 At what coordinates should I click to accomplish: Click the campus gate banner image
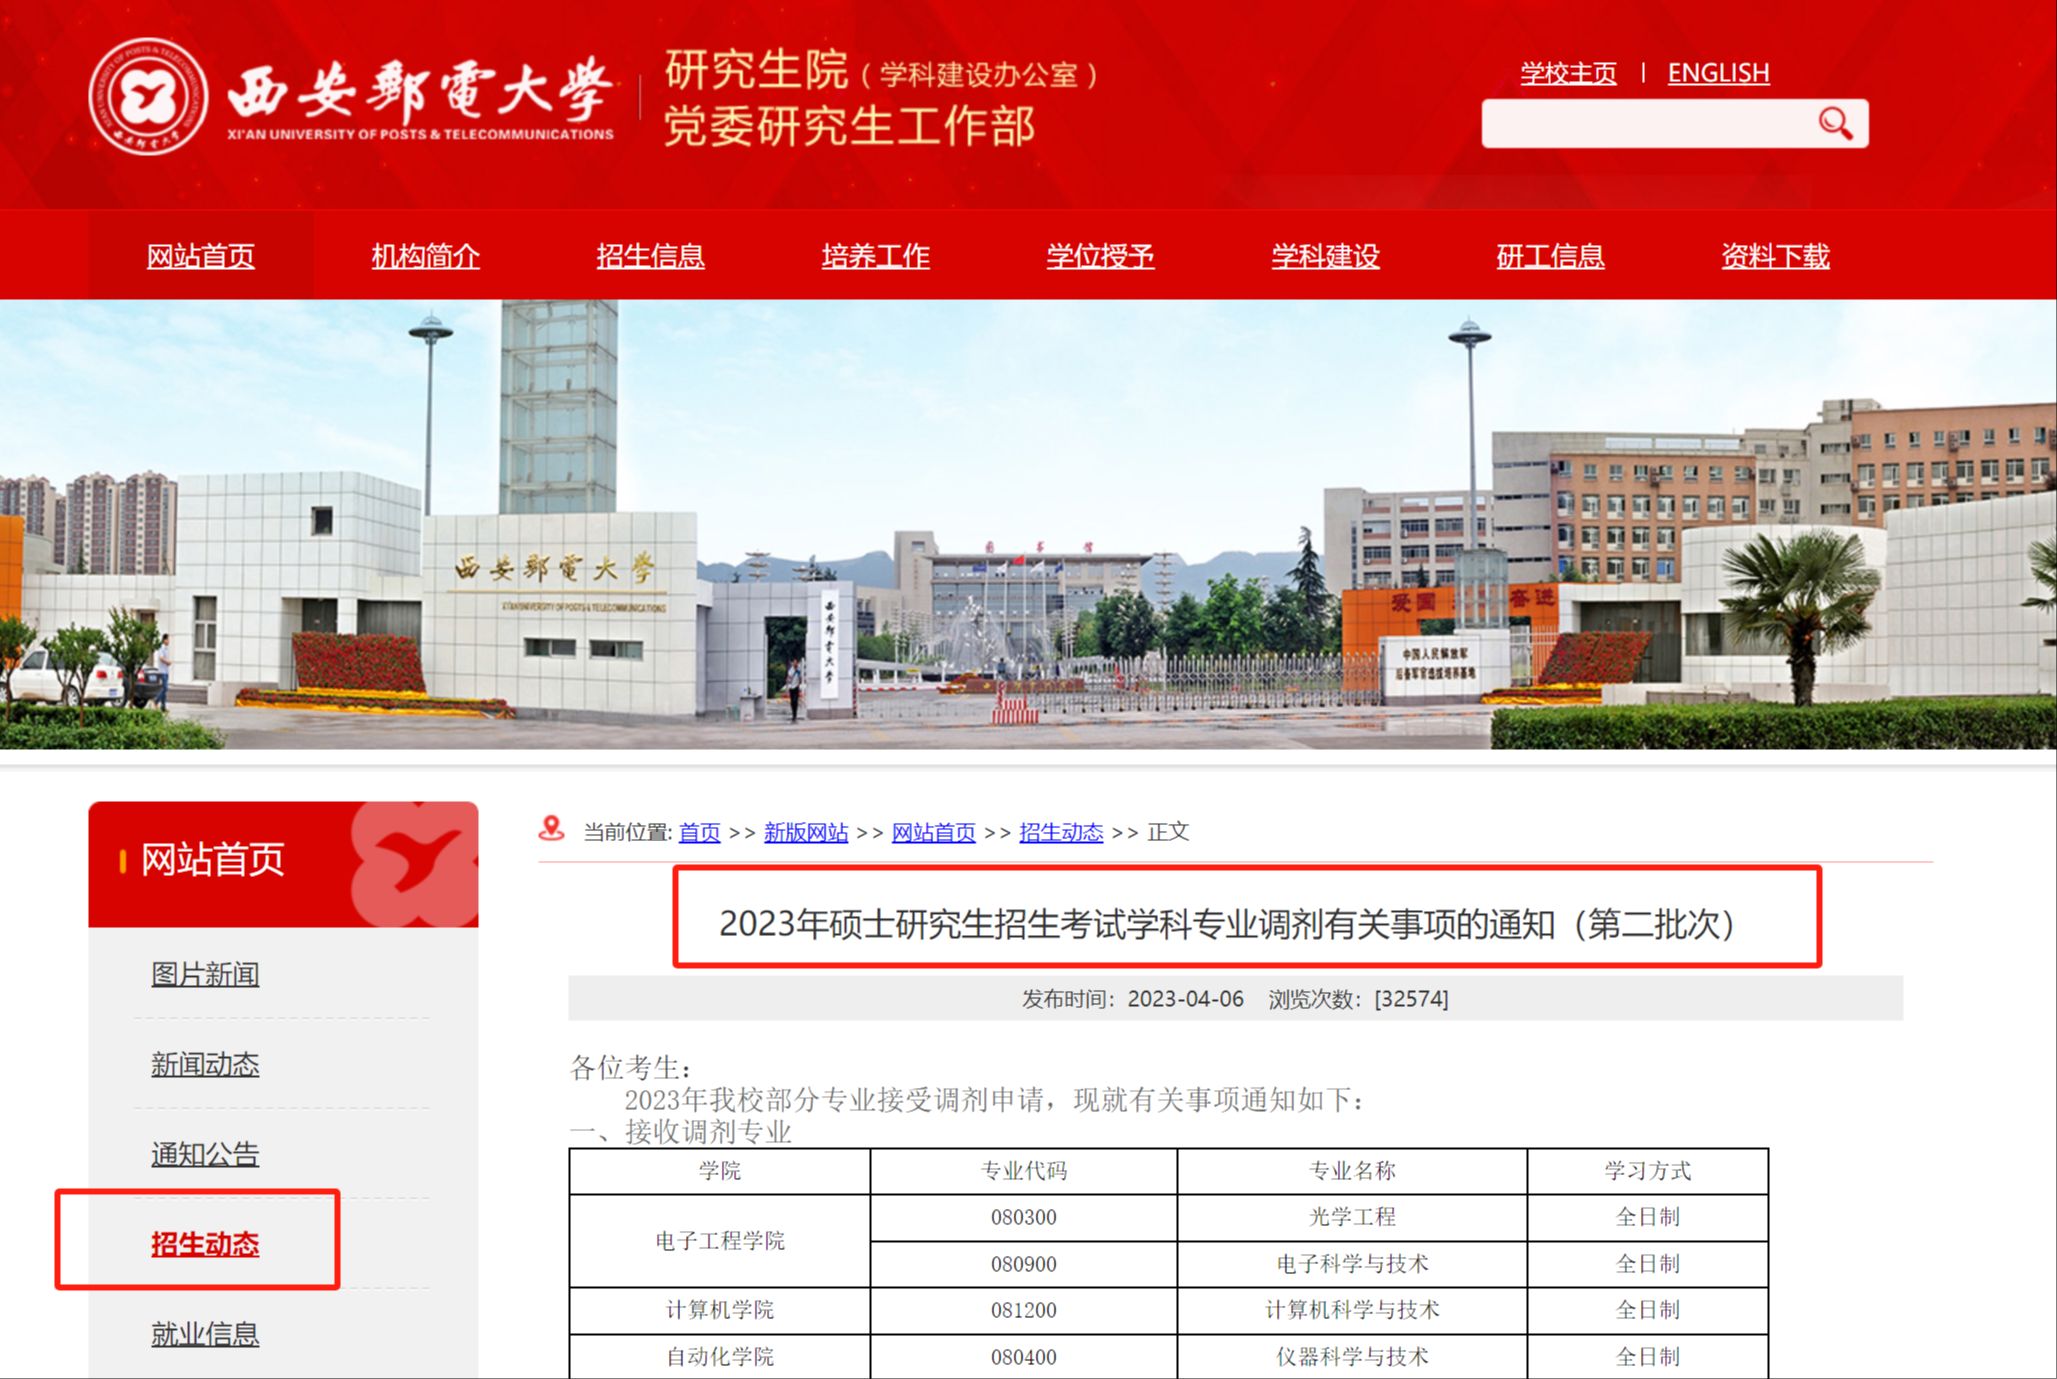pyautogui.click(x=1028, y=524)
